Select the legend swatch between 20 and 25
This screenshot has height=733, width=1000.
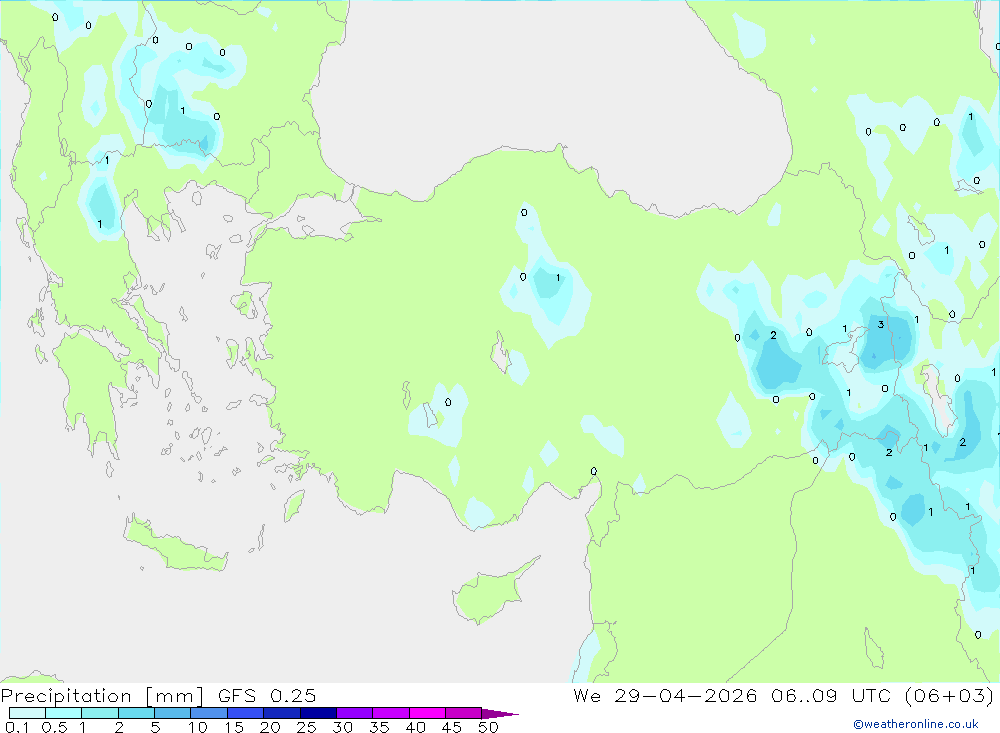282,713
